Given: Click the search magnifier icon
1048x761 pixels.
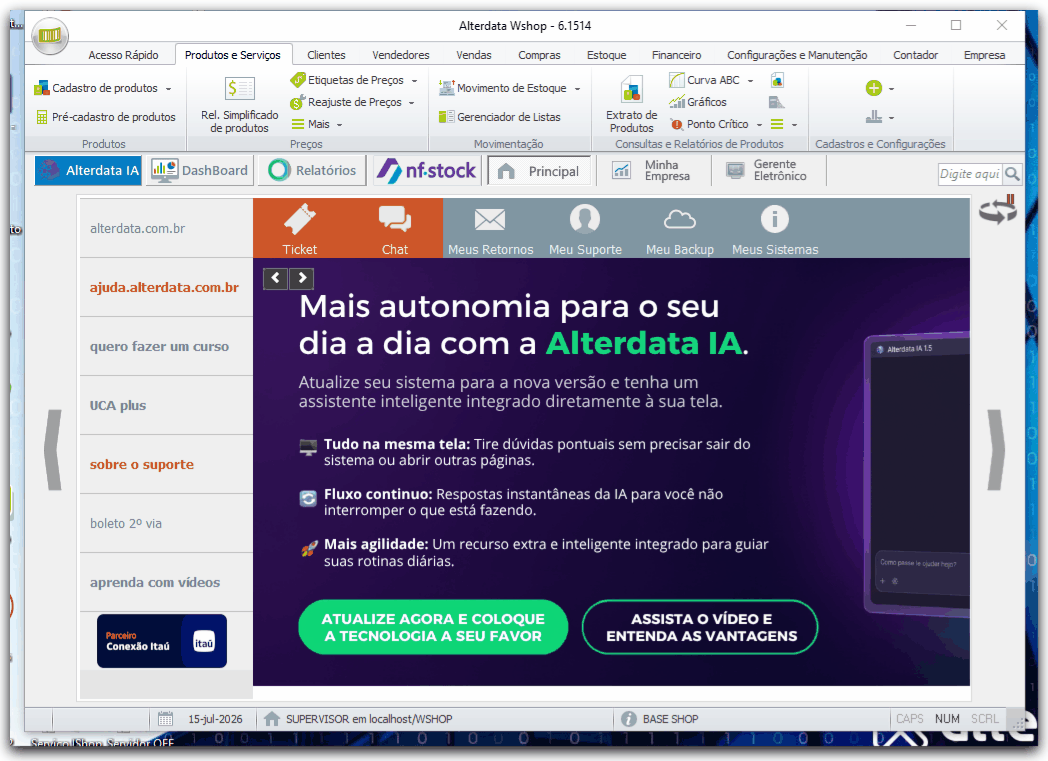Looking at the screenshot, I should 1013,174.
